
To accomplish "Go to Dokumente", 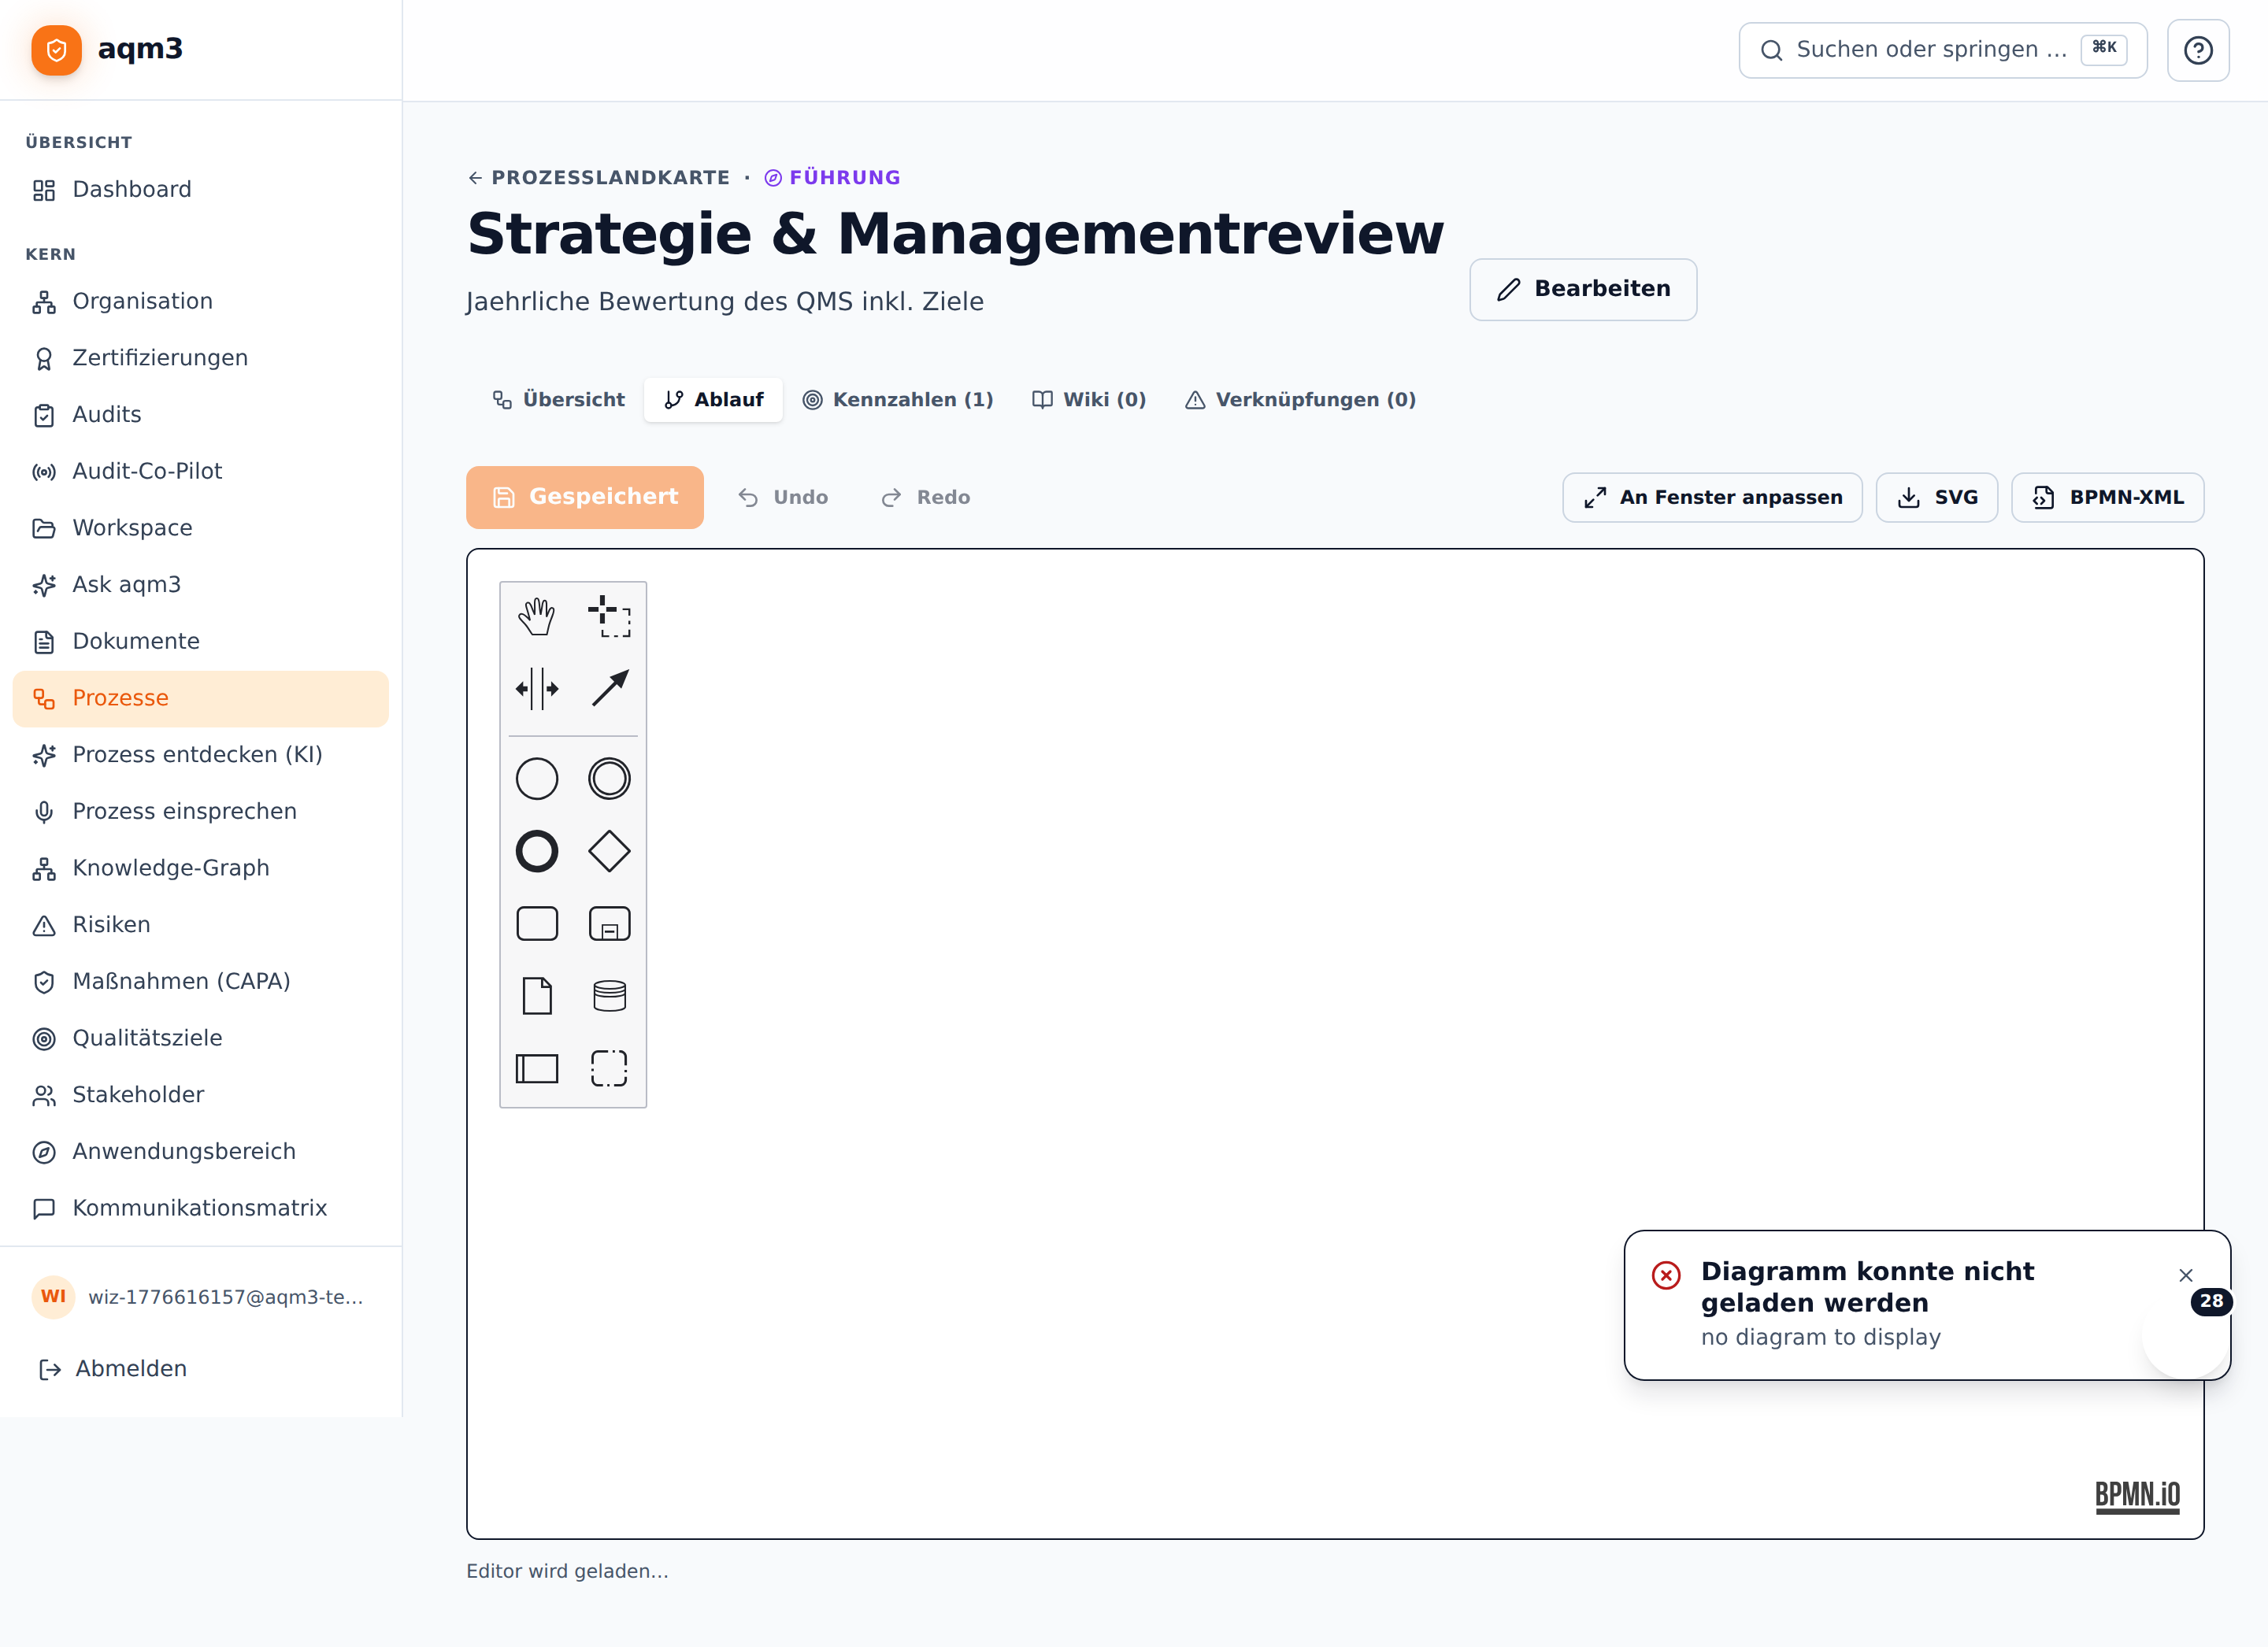I will tap(200, 642).
